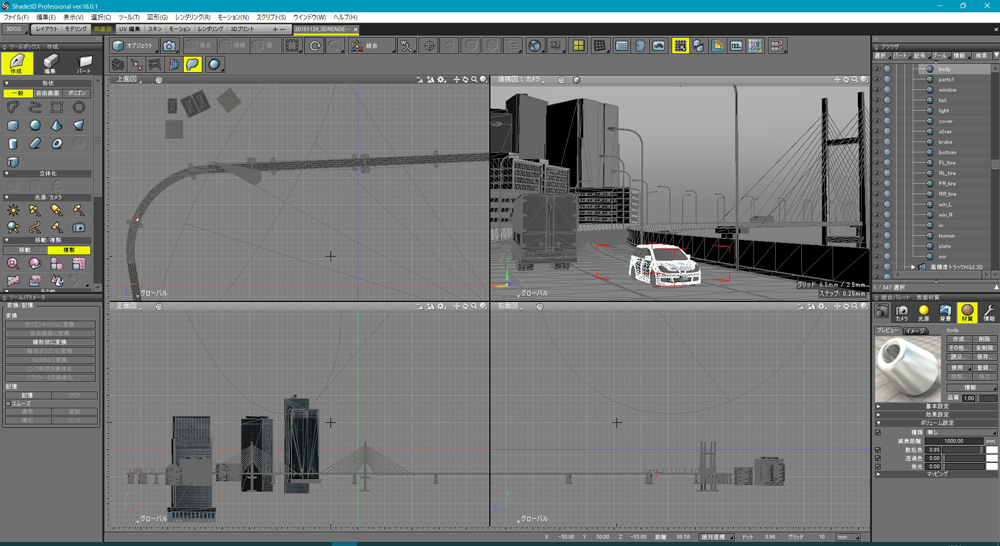Open the 統合 manipulator dropdown
Viewport: 1000px width, 546px height.
[x=371, y=46]
